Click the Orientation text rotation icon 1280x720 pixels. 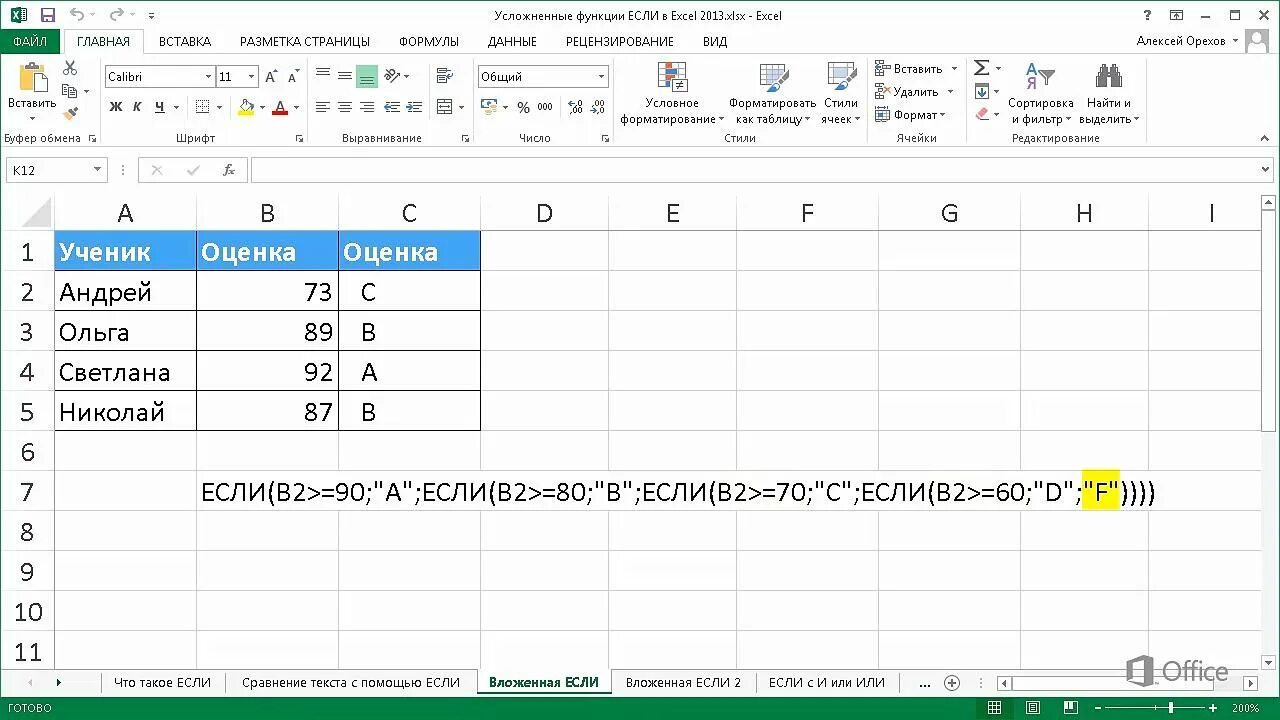393,76
